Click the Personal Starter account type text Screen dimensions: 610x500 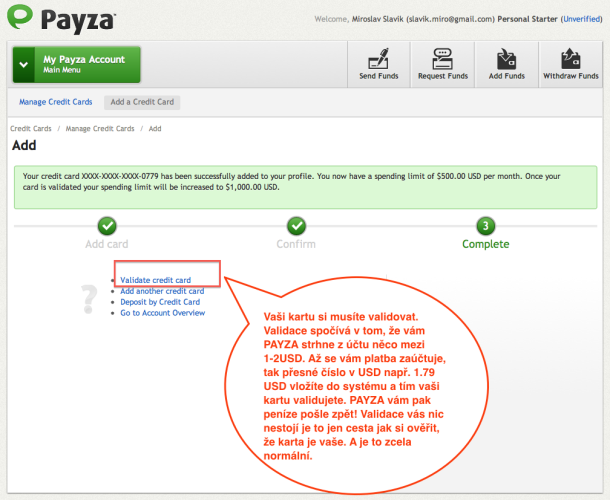[527, 19]
